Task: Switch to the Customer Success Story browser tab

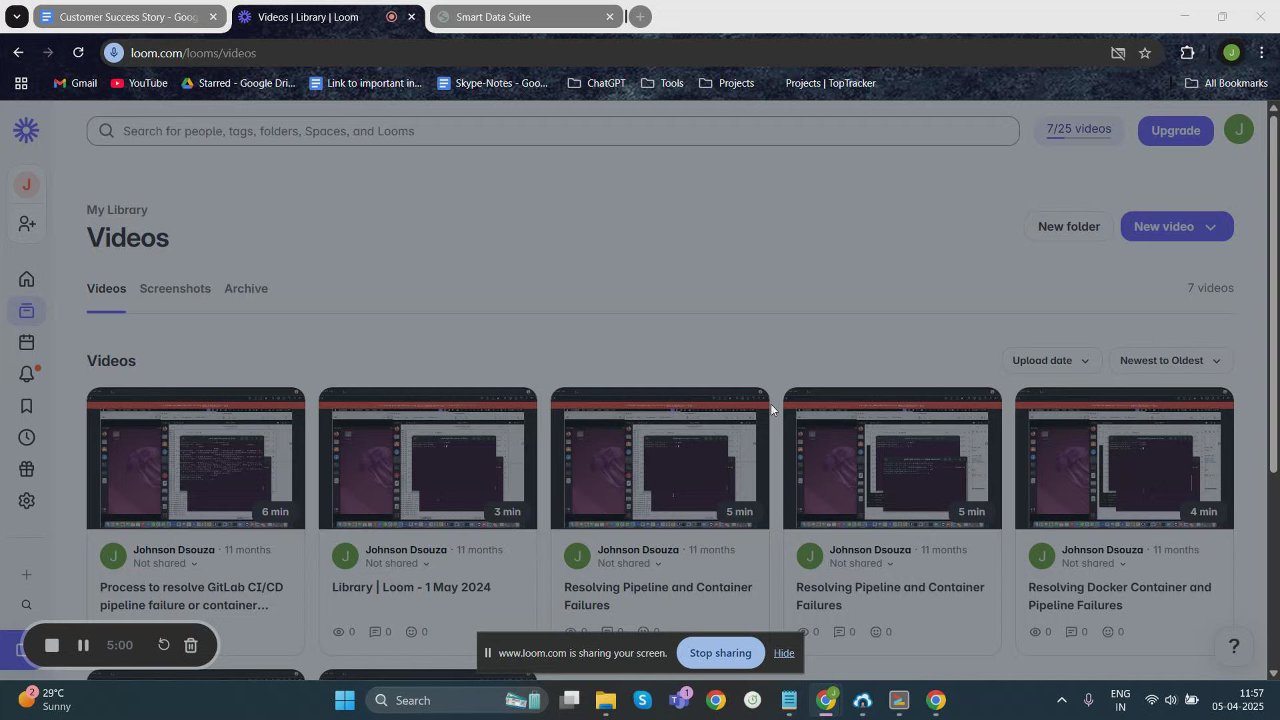Action: tap(129, 17)
